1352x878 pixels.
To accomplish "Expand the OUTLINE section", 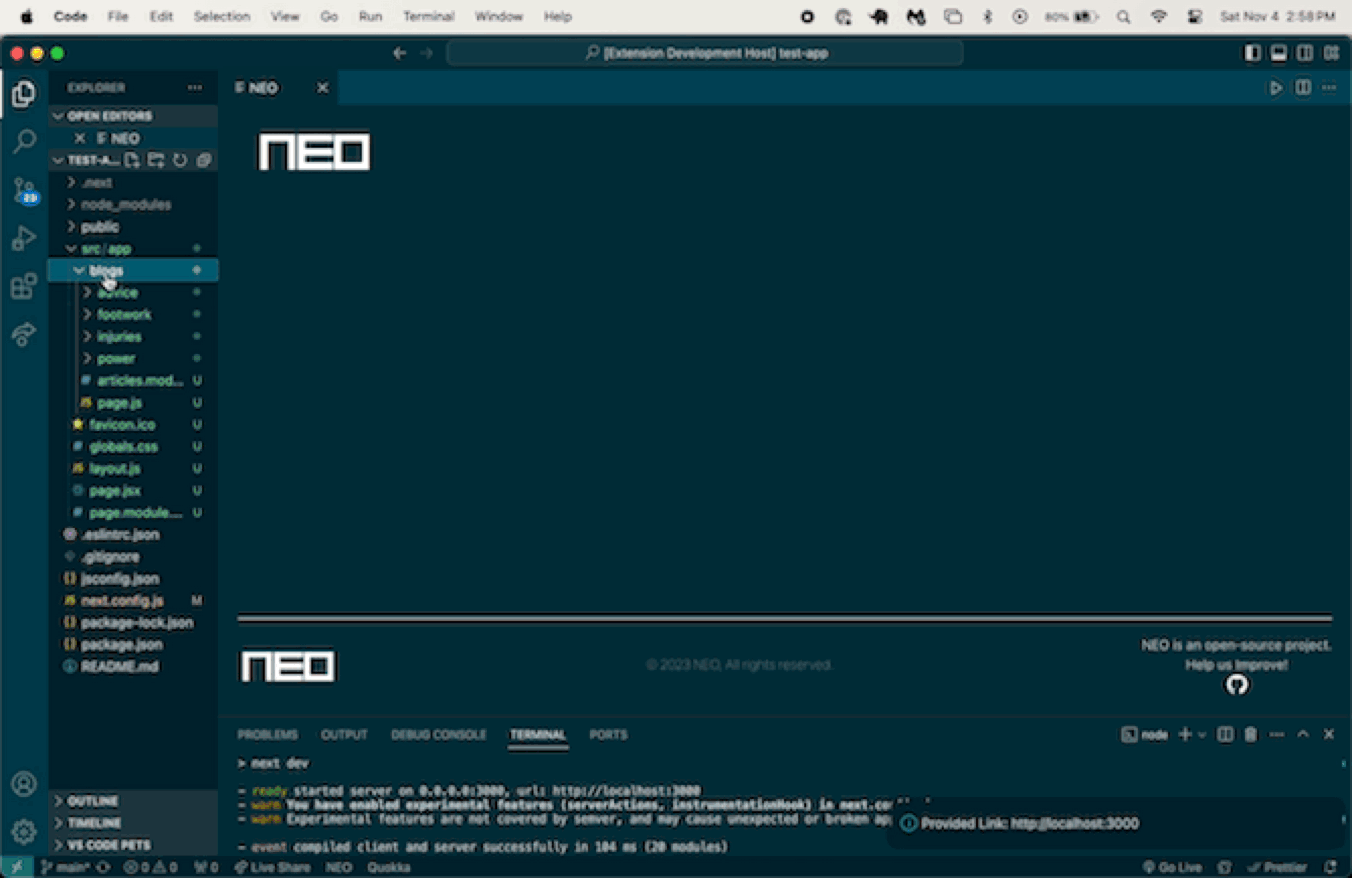I will (92, 801).
